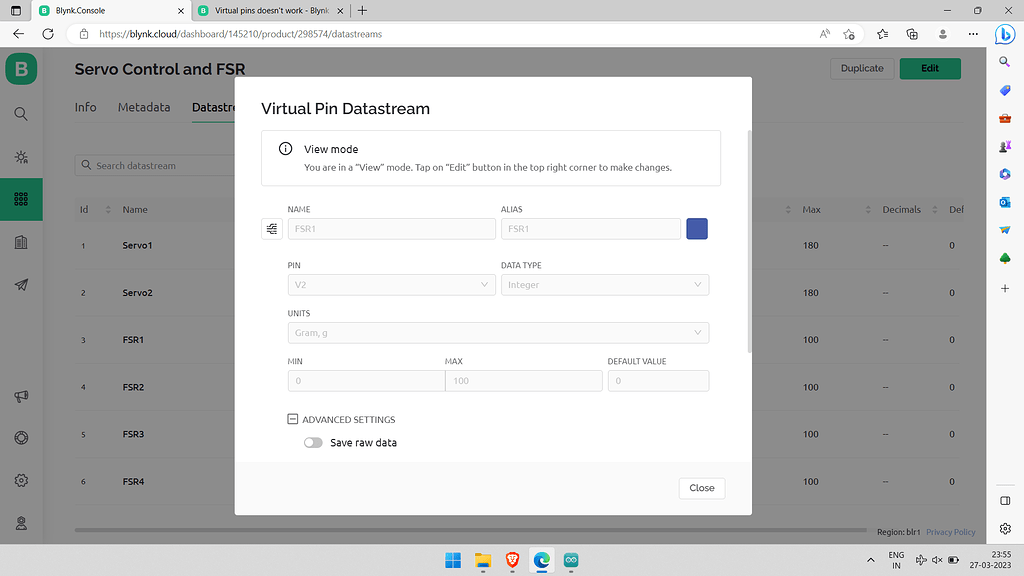
Task: Click the datastream type icon beside NAME field
Action: pos(271,228)
